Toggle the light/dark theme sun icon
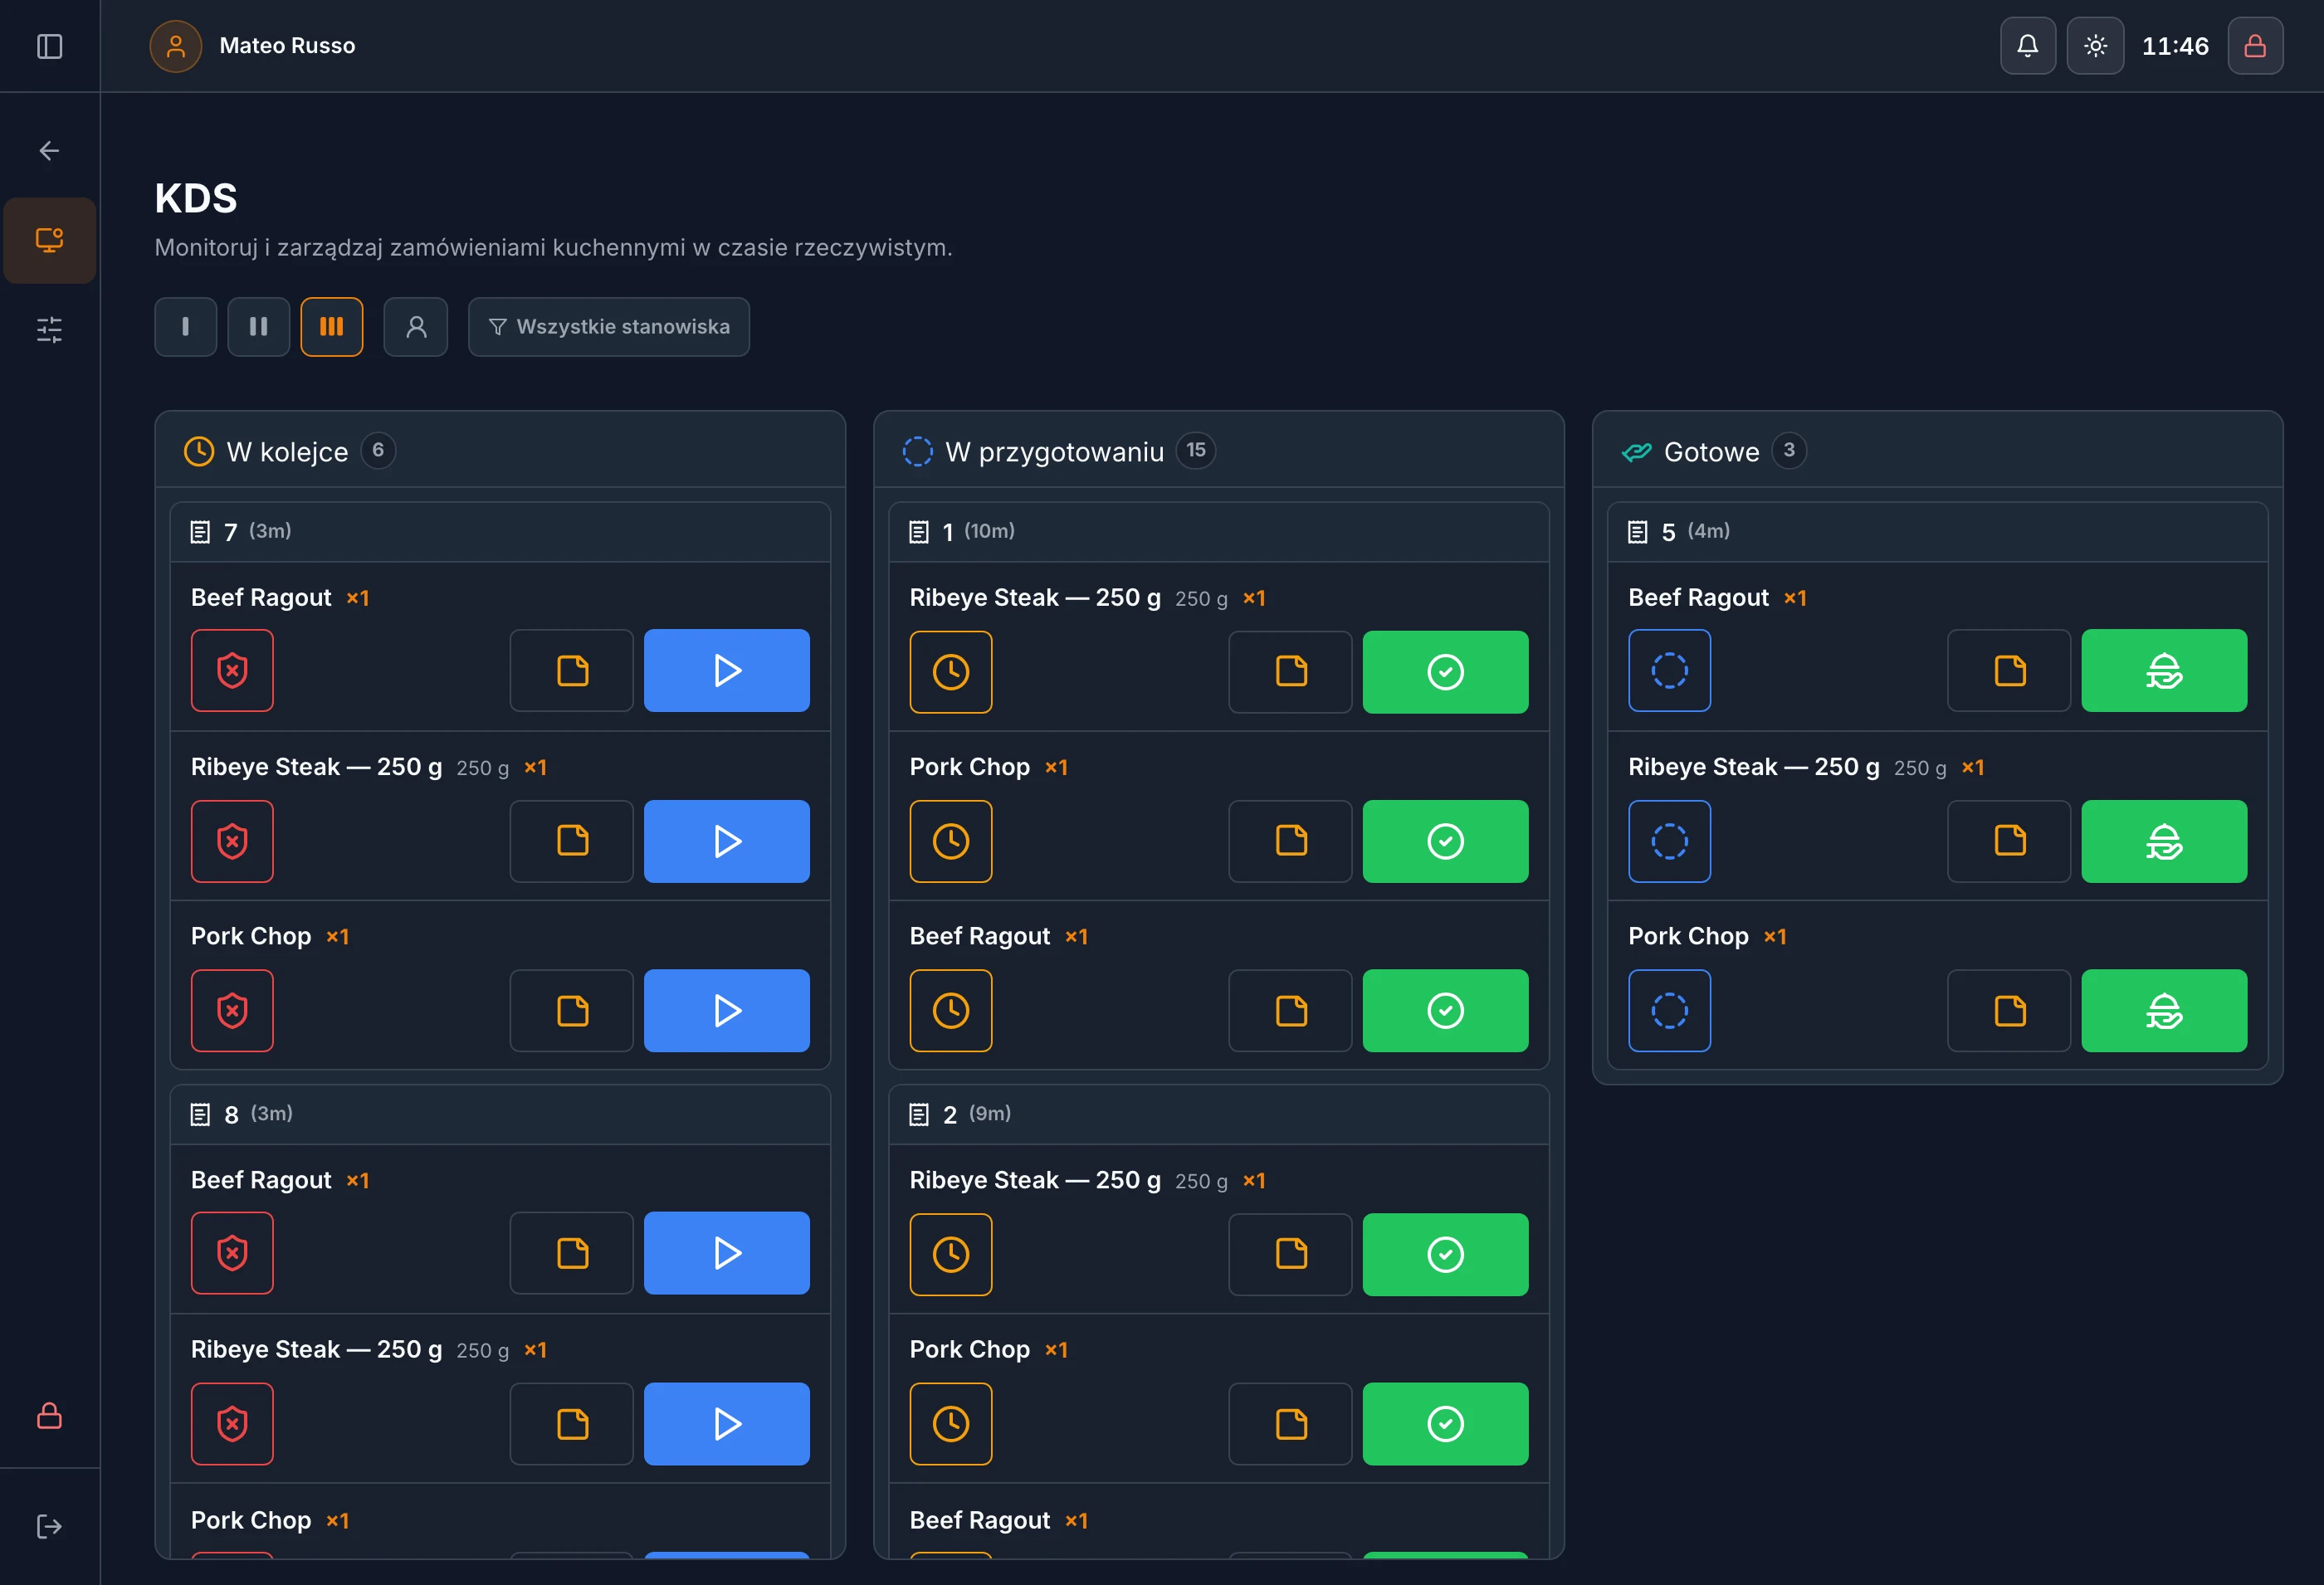The width and height of the screenshot is (2324, 1585). 2095,46
